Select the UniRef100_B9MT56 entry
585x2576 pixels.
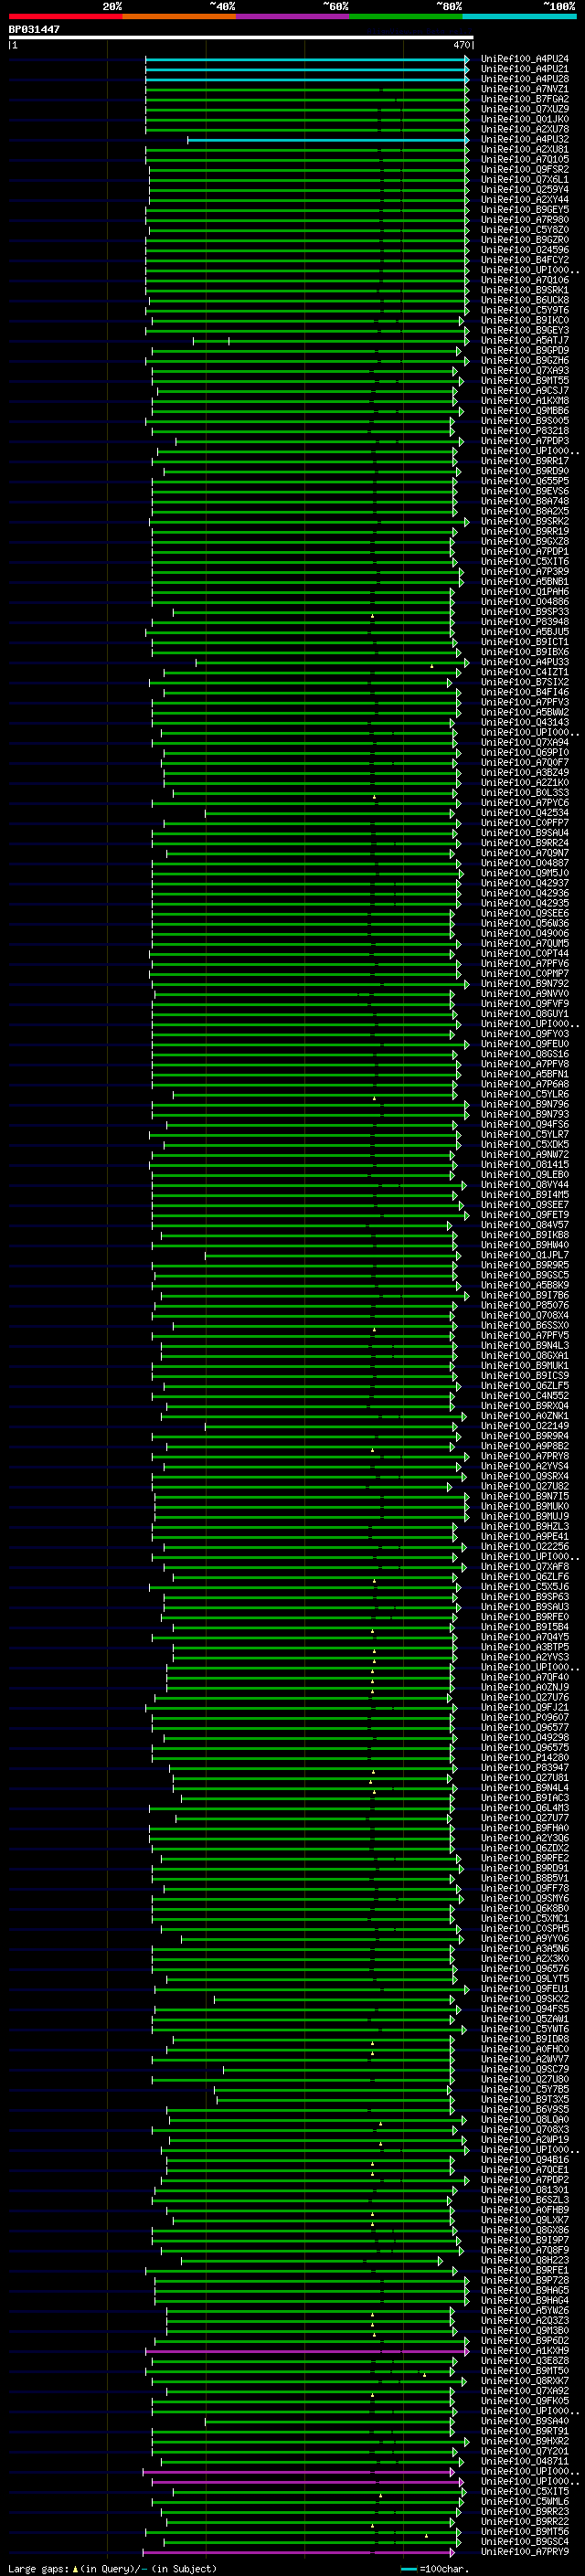pos(524,2531)
